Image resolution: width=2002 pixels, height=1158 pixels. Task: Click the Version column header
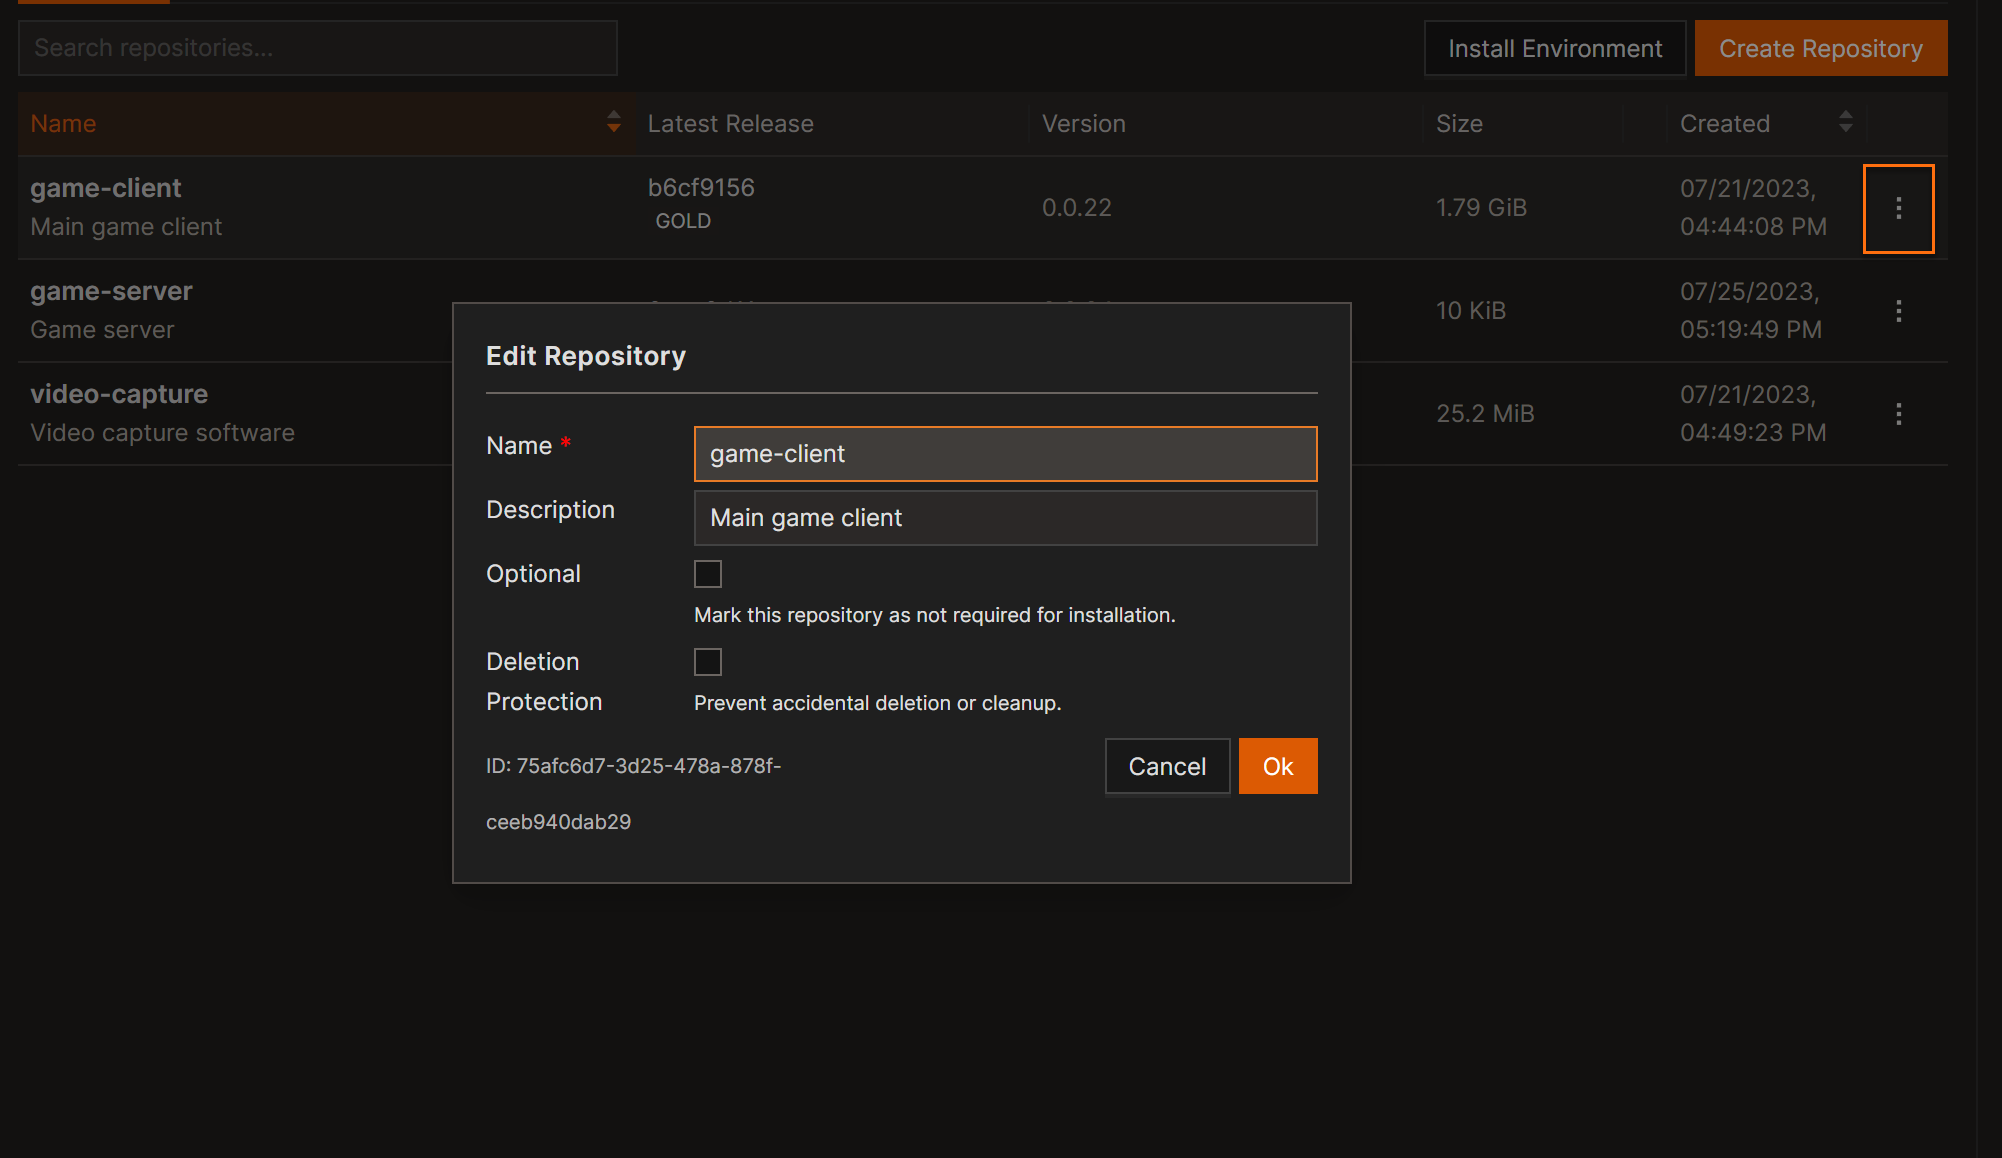point(1083,124)
